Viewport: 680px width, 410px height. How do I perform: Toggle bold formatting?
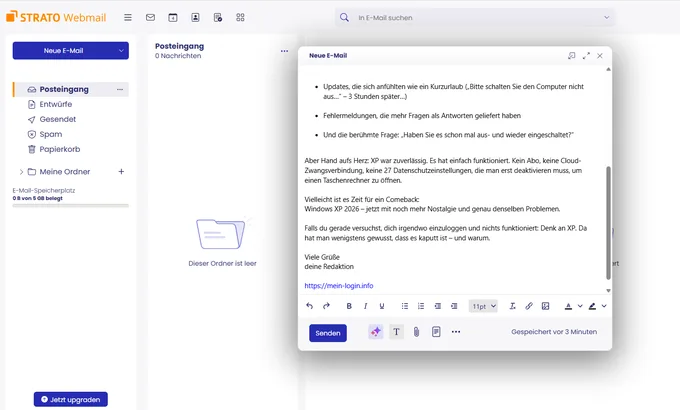point(349,306)
